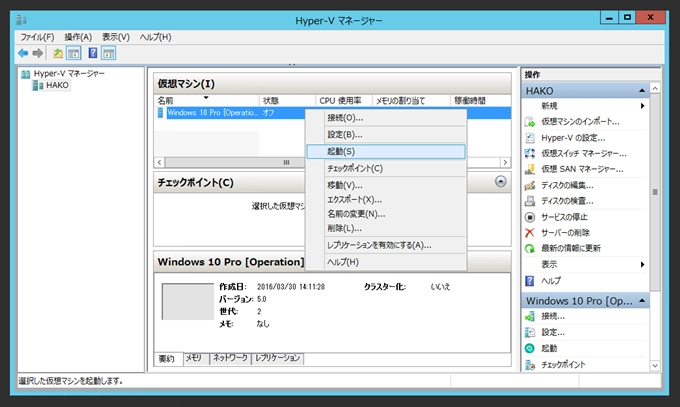Viewport: 680px width, 407px height.
Task: Choose エクスポート(X)... from the context menu
Action: pos(386,200)
